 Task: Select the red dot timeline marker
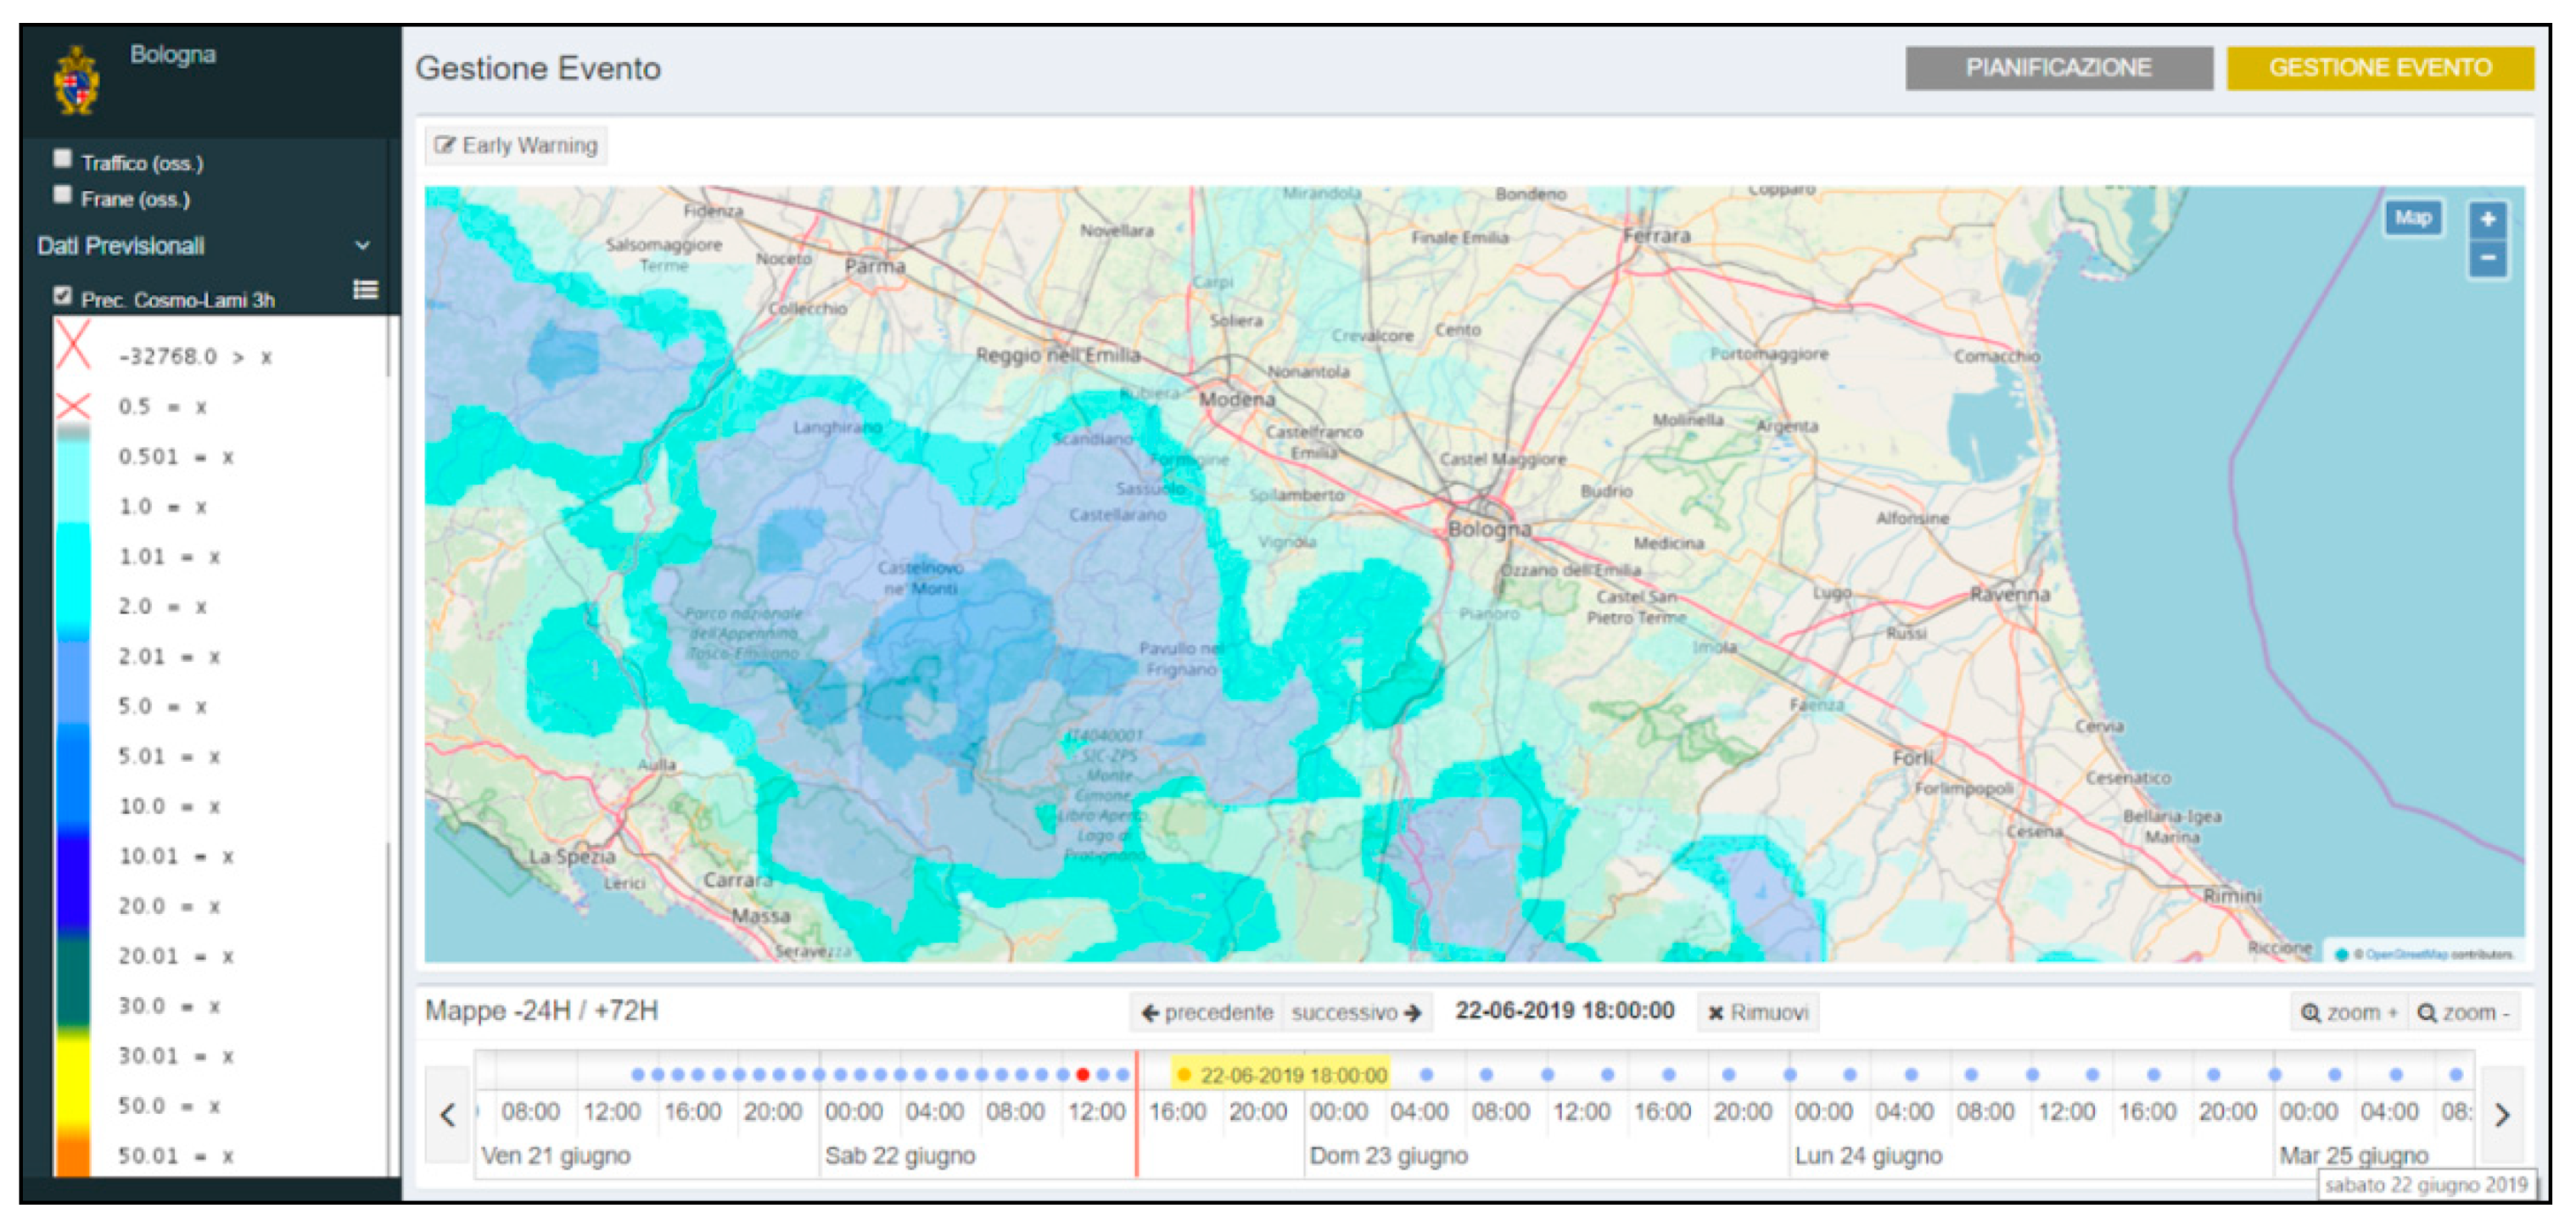pyautogui.click(x=1082, y=1075)
